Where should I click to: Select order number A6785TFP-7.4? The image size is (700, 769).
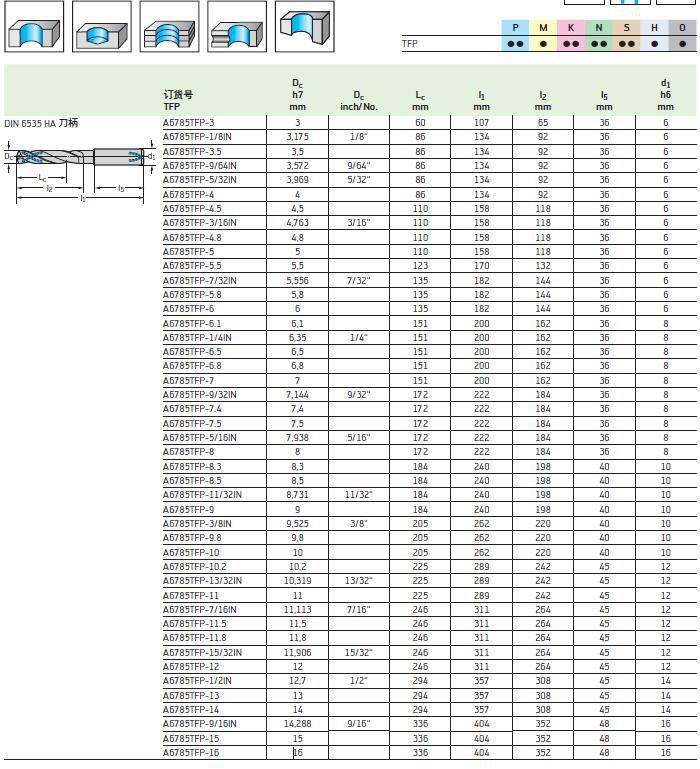coord(192,409)
